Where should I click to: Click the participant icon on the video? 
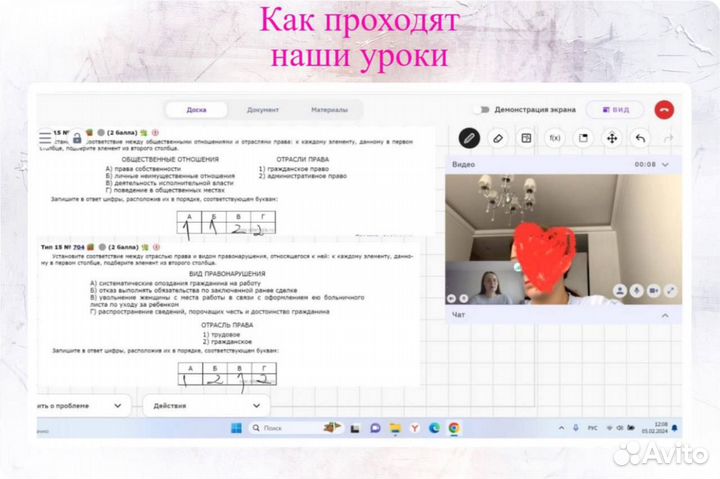click(620, 291)
